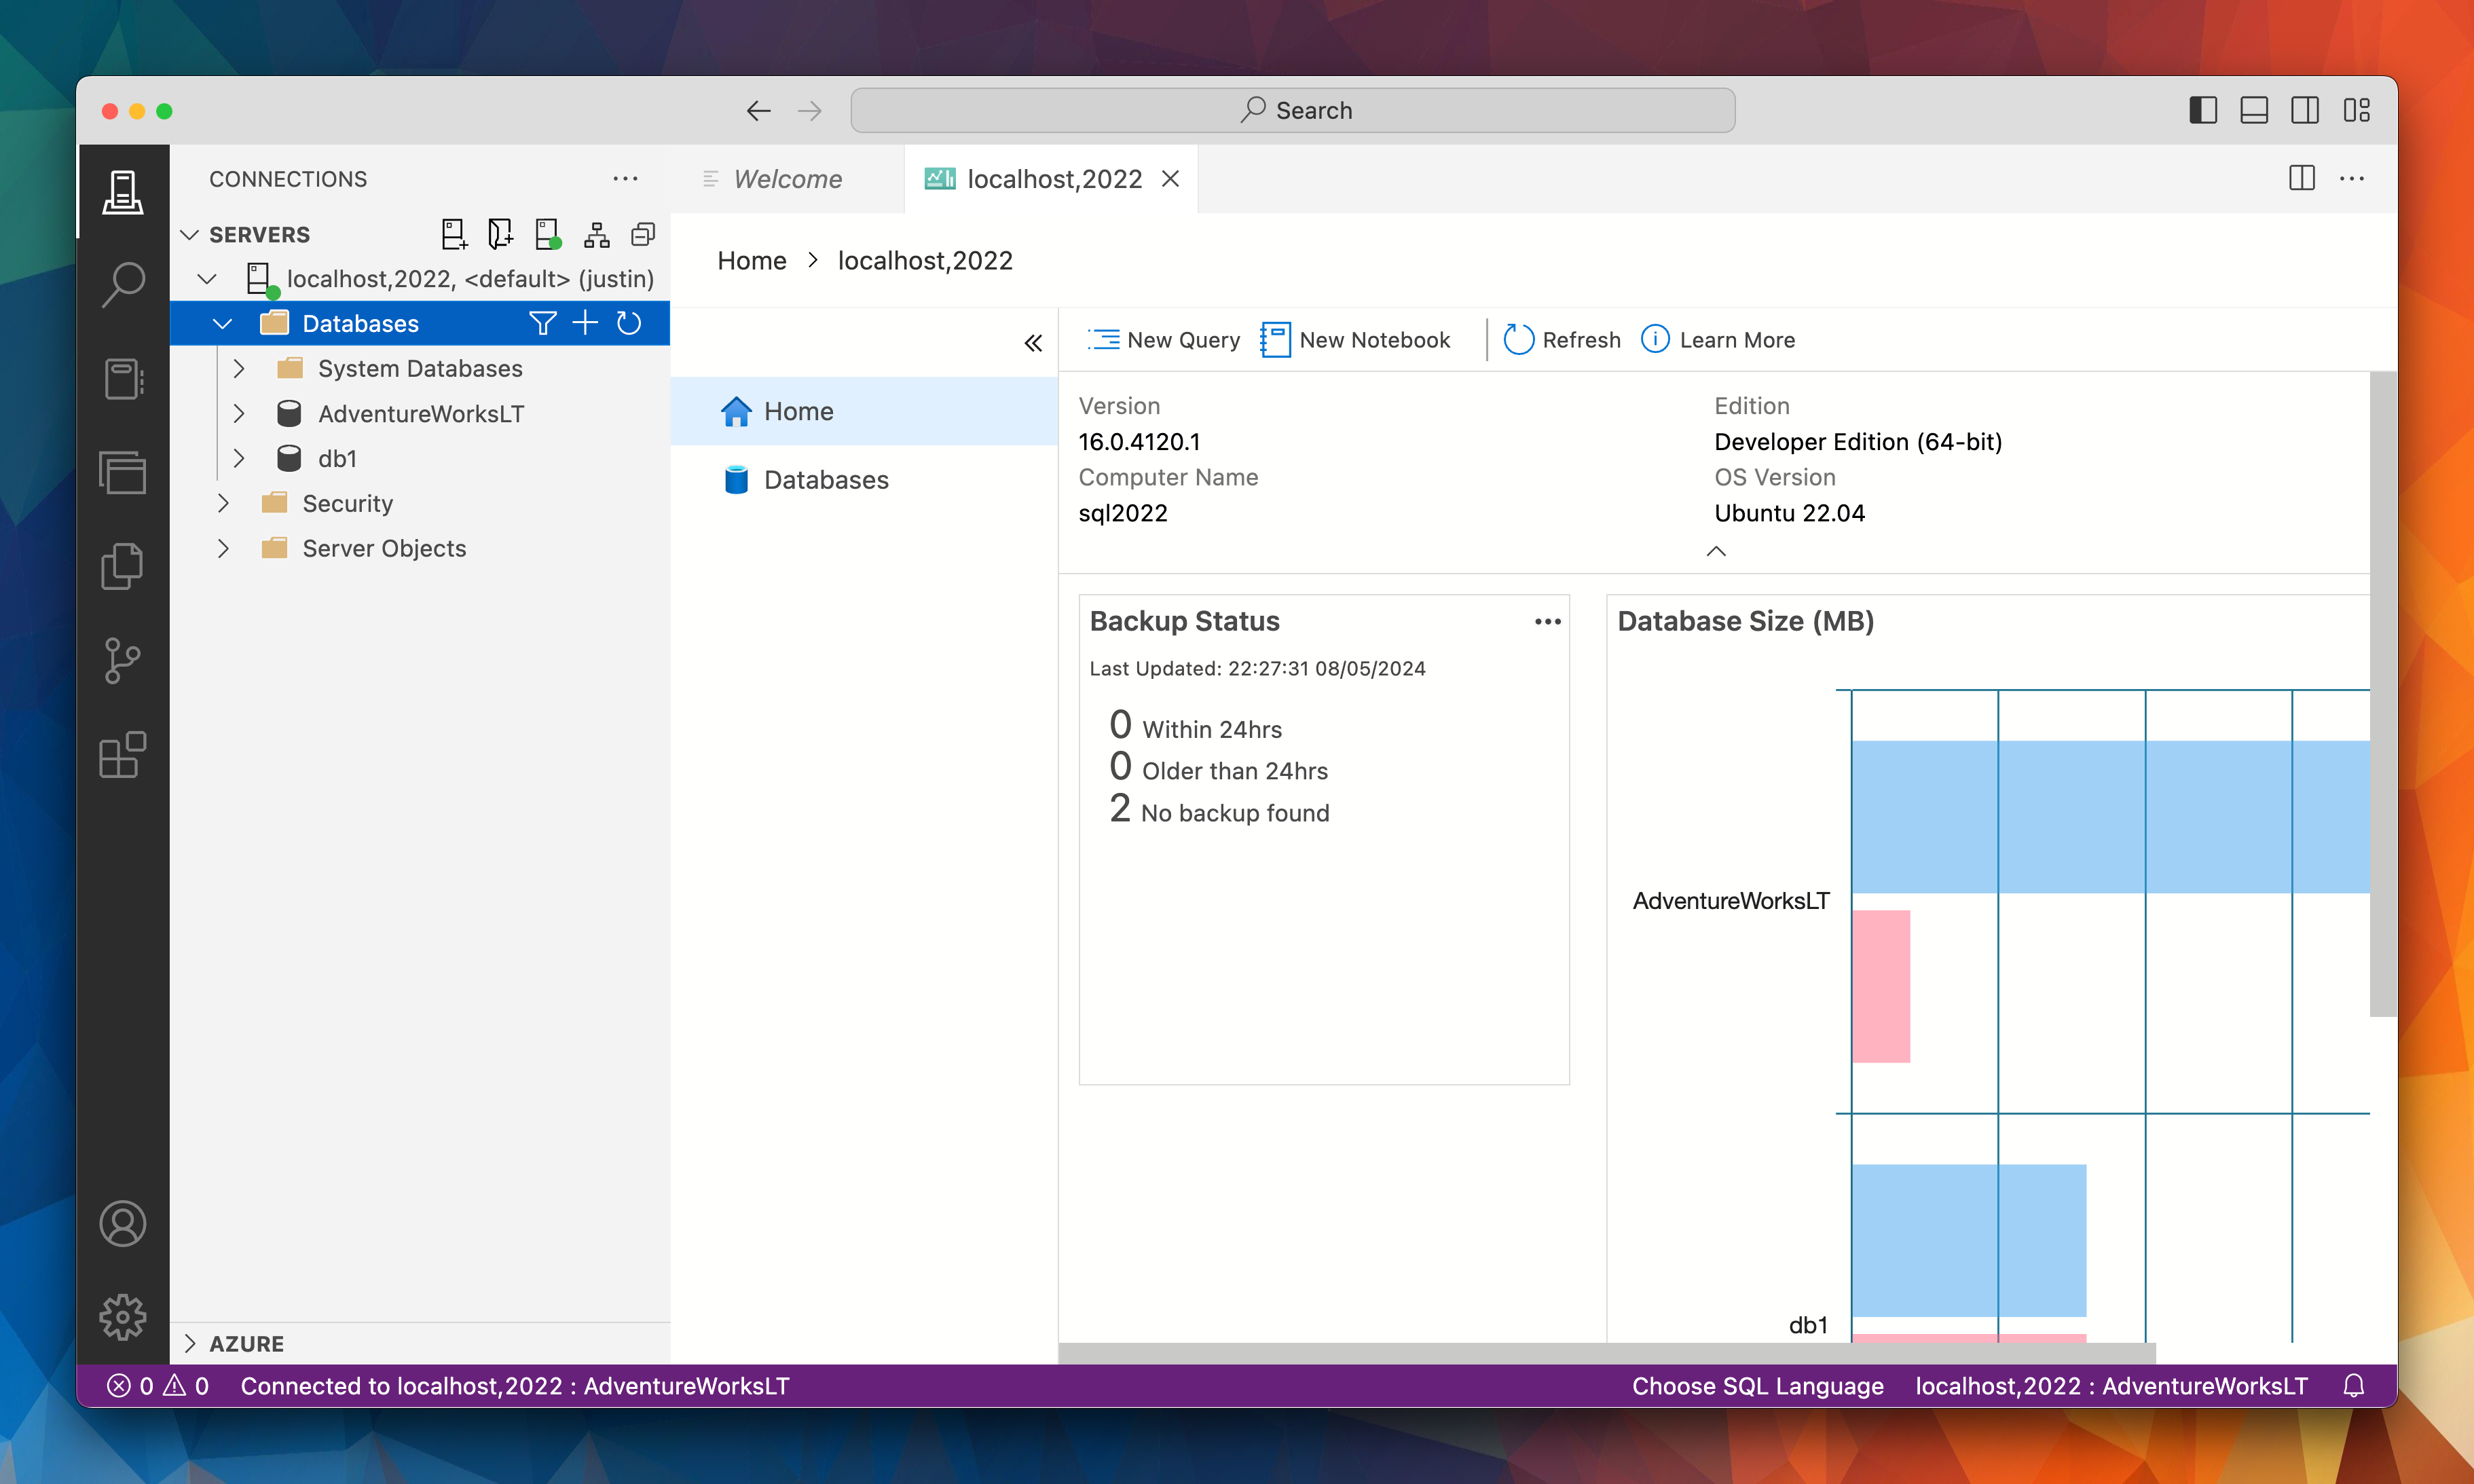The image size is (2474, 1484).
Task: Click the group-by server hierarchy icon
Action: tap(597, 234)
